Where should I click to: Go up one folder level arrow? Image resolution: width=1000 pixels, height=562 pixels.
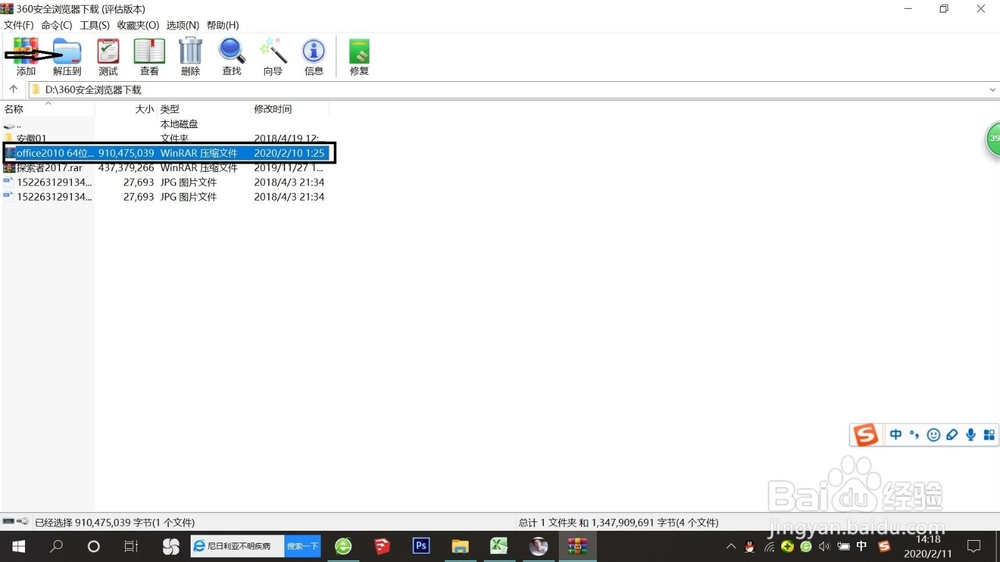[13, 89]
